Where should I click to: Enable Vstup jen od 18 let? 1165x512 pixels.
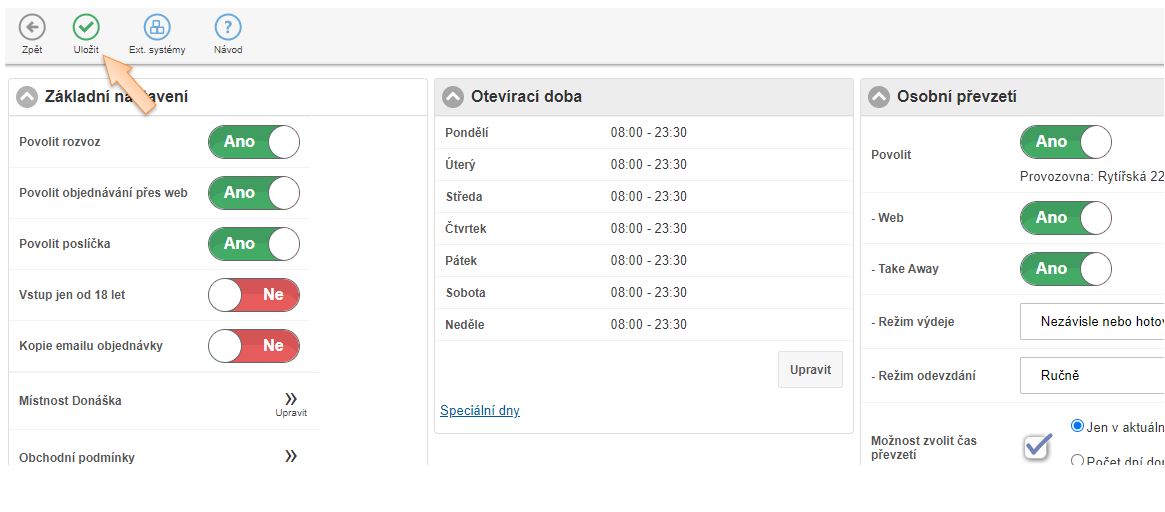click(254, 295)
